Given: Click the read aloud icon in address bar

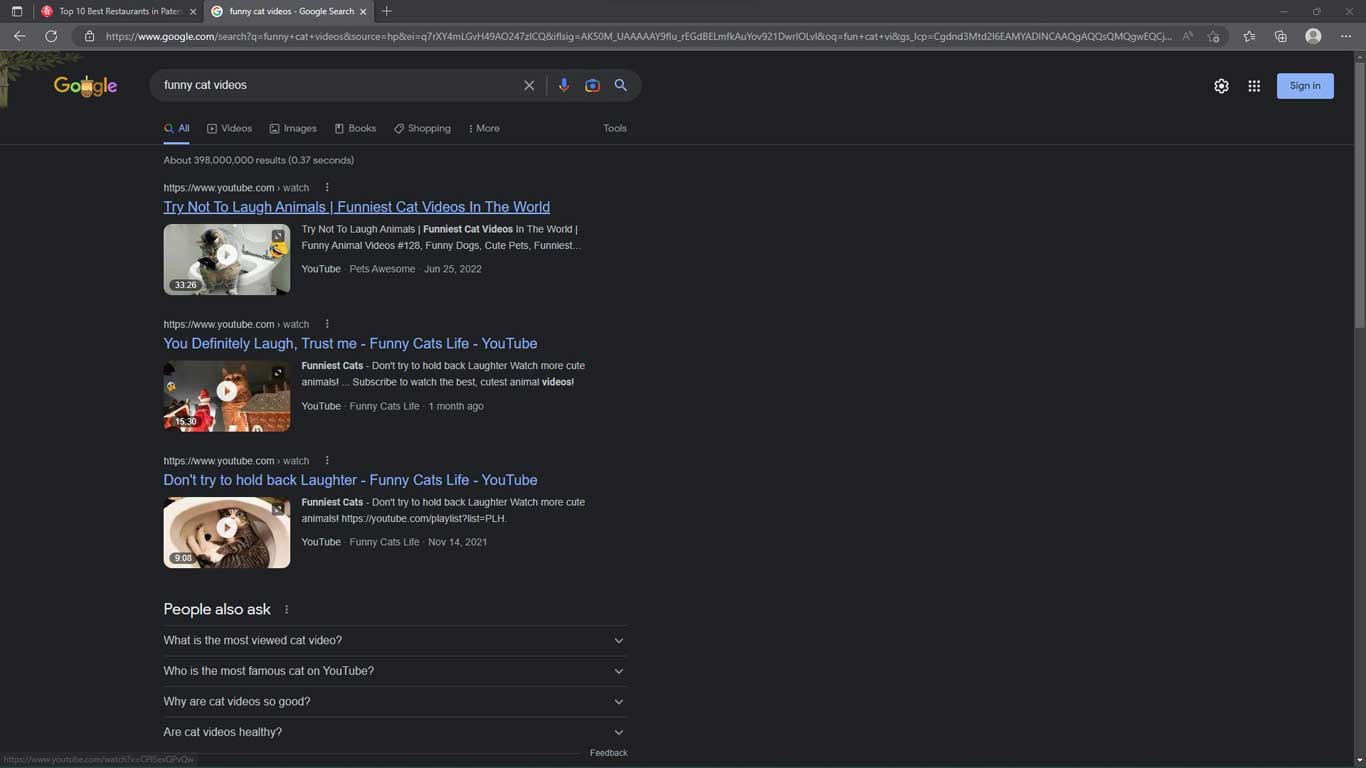Looking at the screenshot, I should coord(1187,36).
